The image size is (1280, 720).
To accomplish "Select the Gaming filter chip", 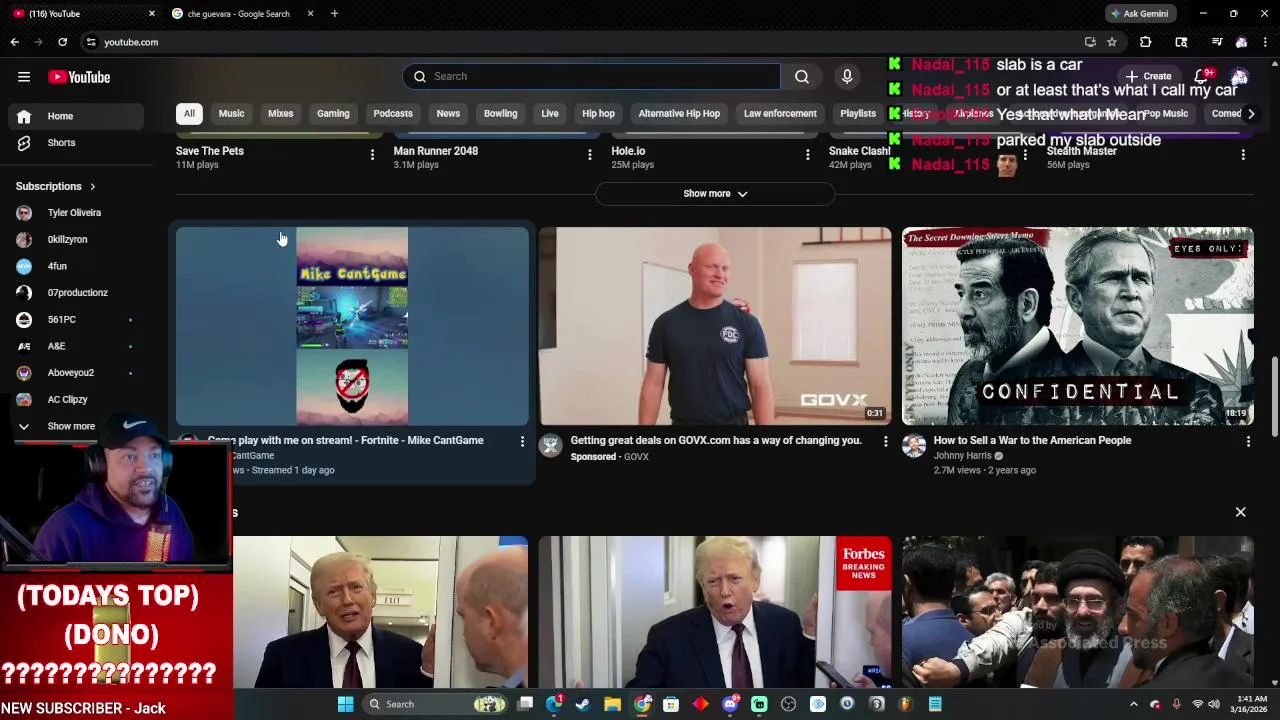I will pos(333,113).
